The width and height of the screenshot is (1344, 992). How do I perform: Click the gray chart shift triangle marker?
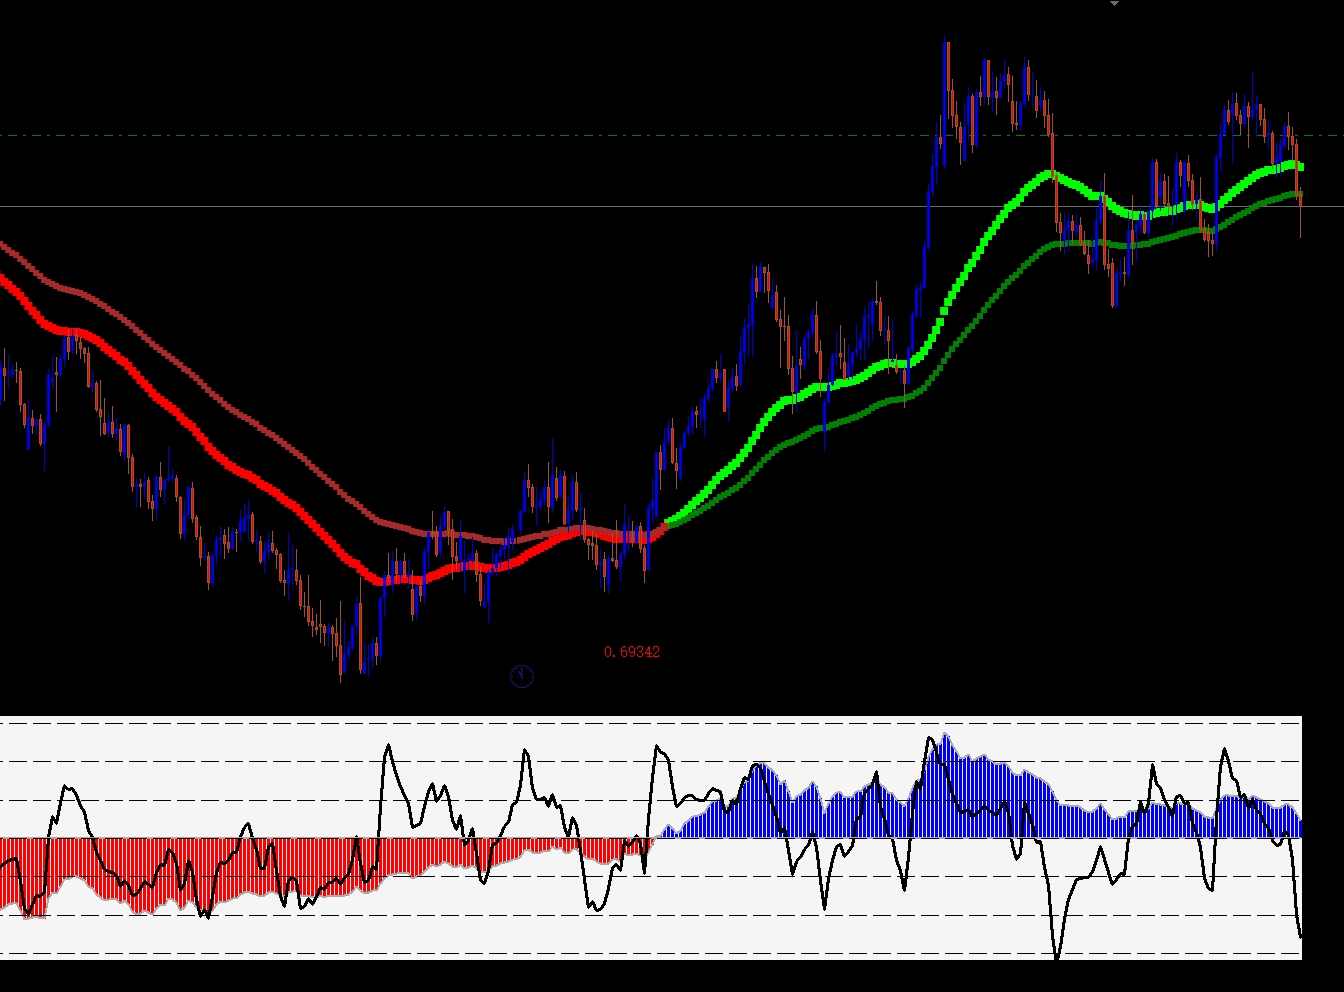coord(1114,4)
